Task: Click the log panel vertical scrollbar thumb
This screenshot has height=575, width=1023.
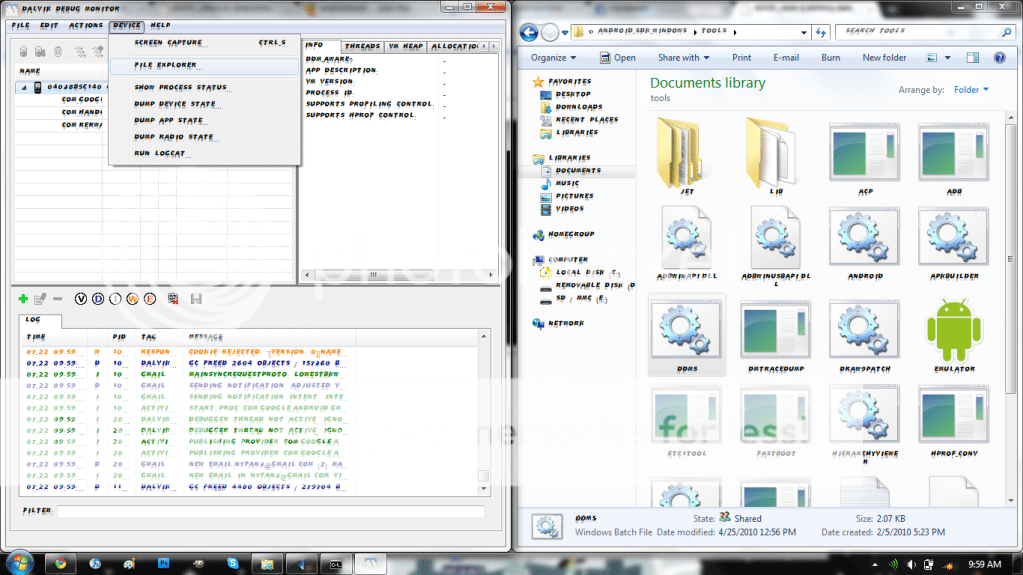Action: pos(483,476)
